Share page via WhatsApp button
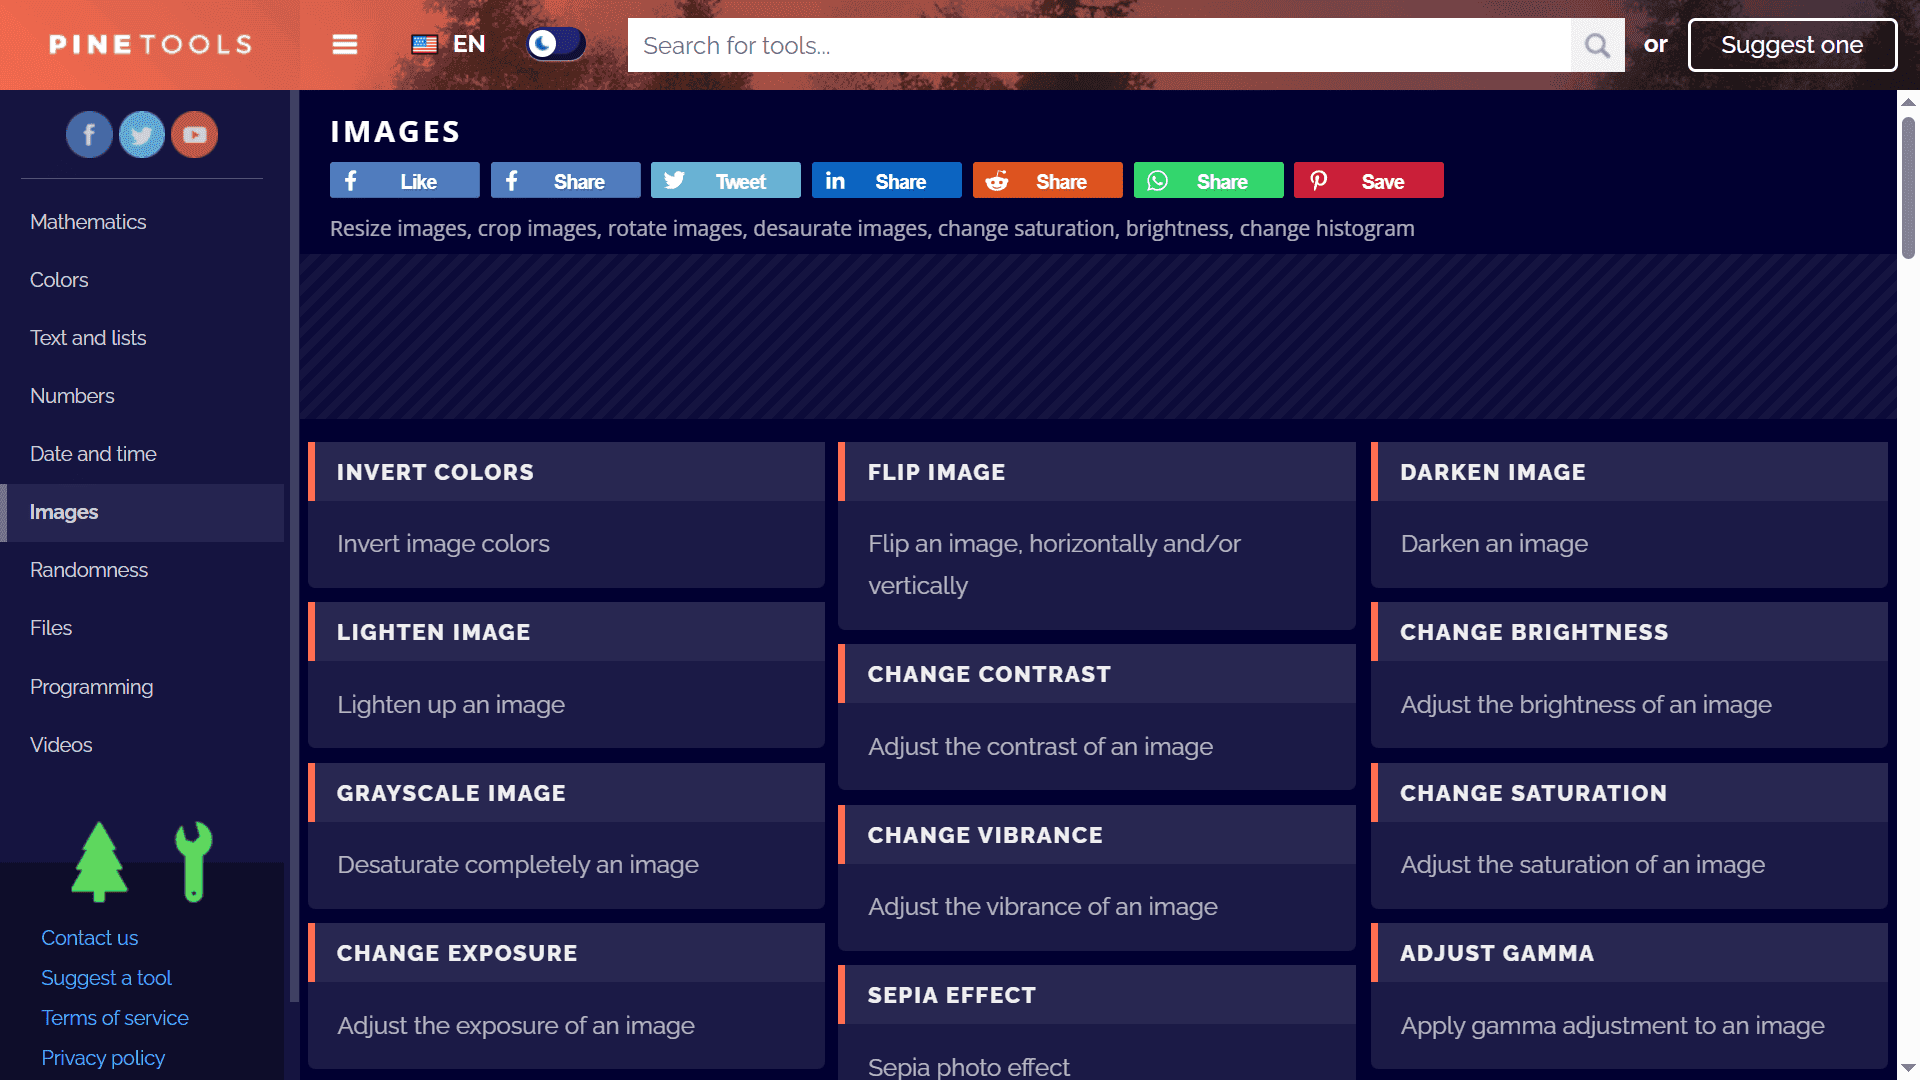 coord(1208,181)
